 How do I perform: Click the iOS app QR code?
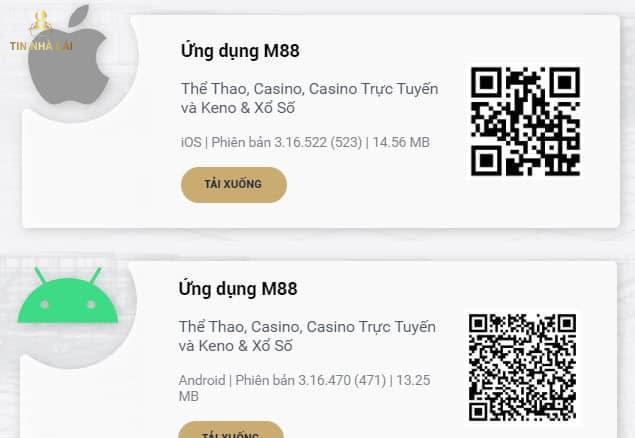tap(525, 121)
